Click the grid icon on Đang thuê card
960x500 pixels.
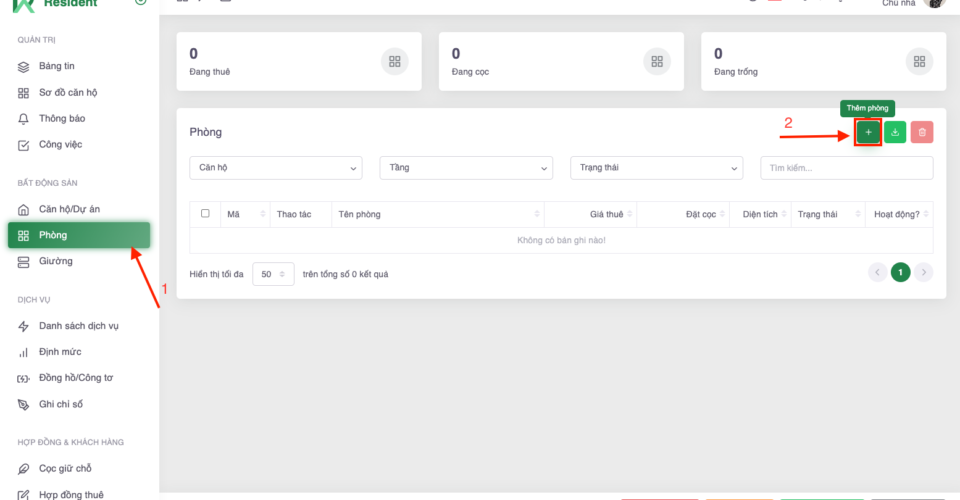pyautogui.click(x=395, y=62)
